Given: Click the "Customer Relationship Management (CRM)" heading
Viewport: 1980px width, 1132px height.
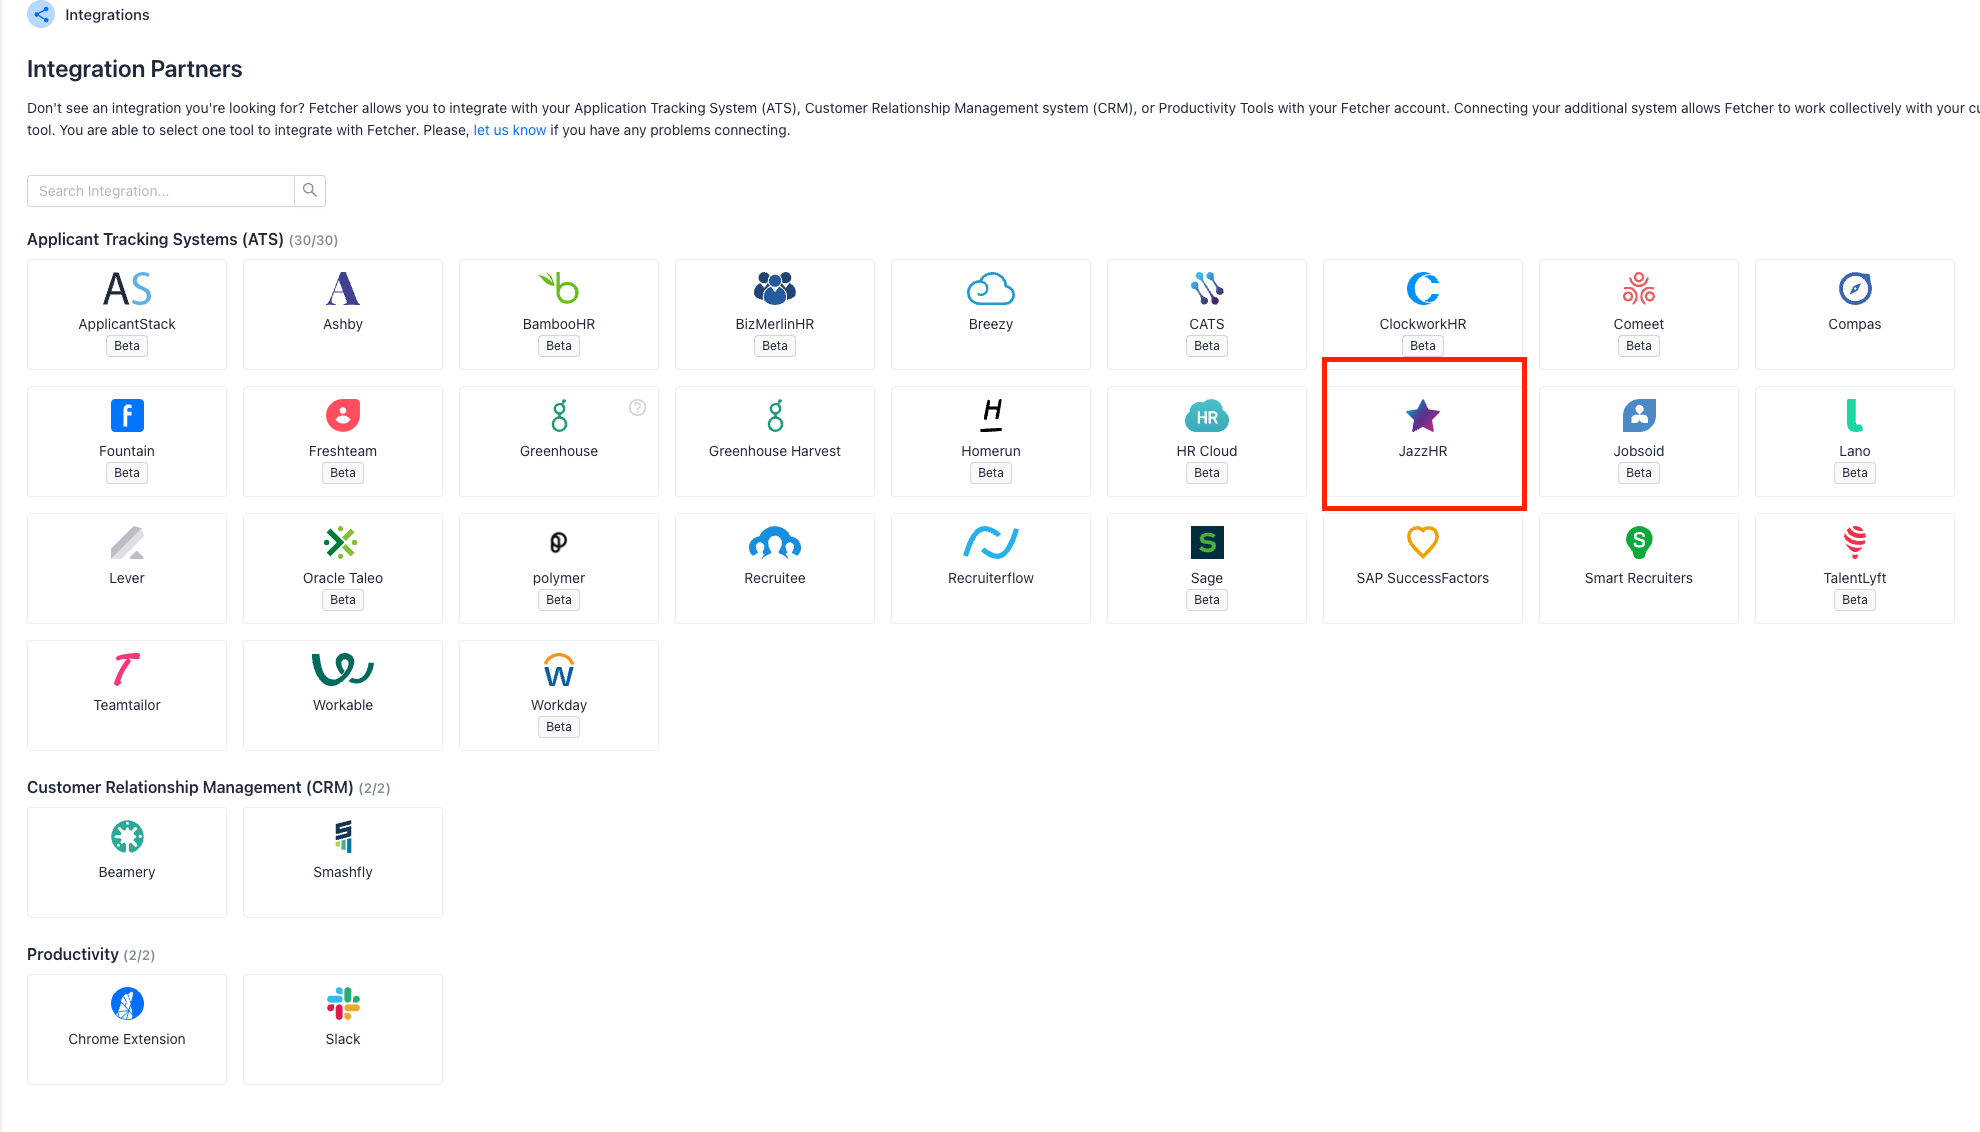Looking at the screenshot, I should click(190, 787).
